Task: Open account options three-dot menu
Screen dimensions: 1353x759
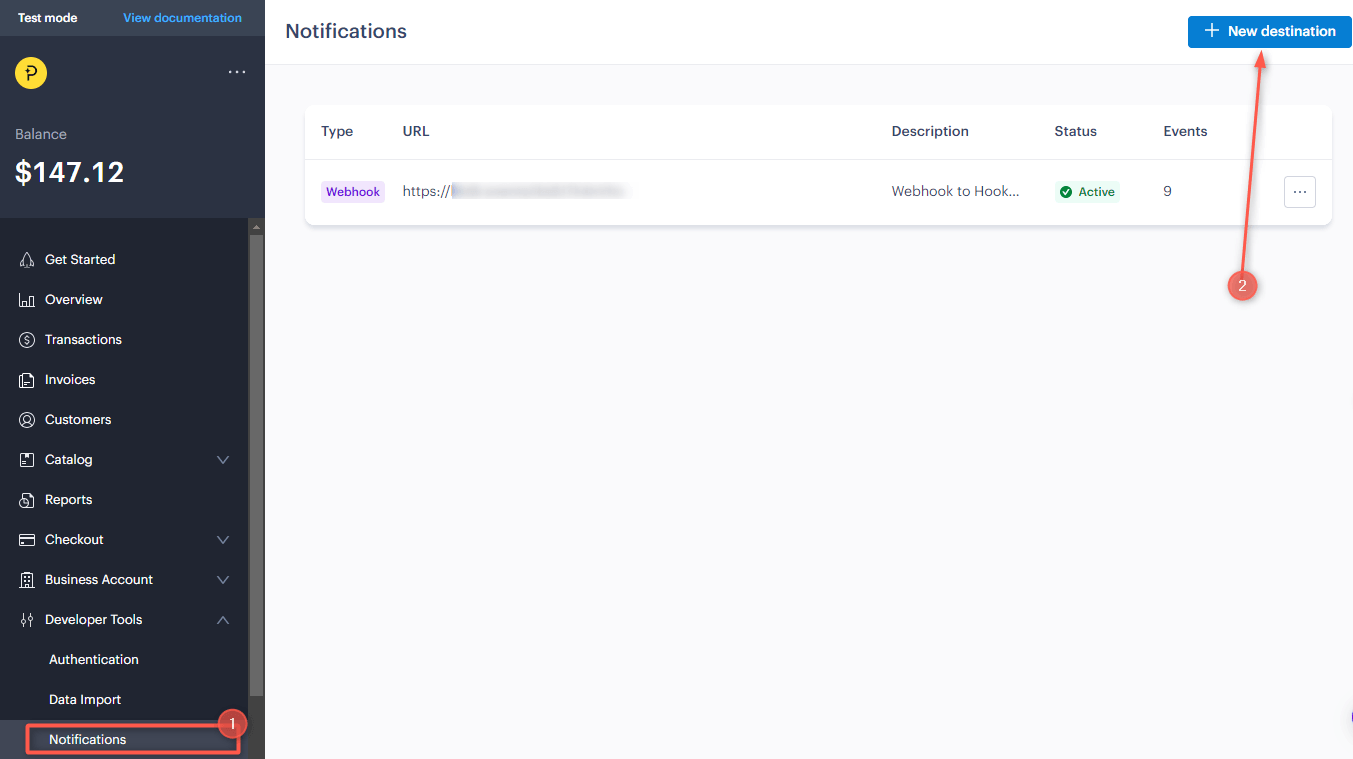Action: pos(237,72)
